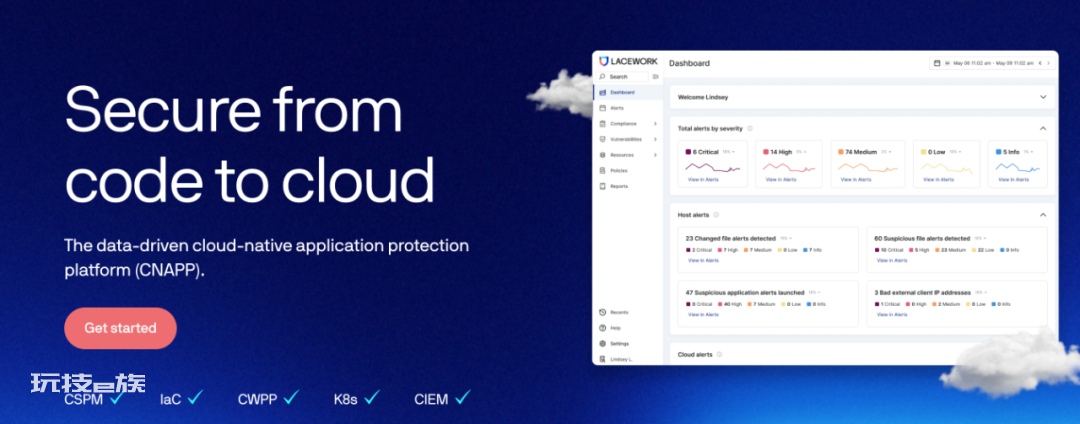Click the info icon beside Host alerts
This screenshot has width=1080, height=424.
coord(716,215)
